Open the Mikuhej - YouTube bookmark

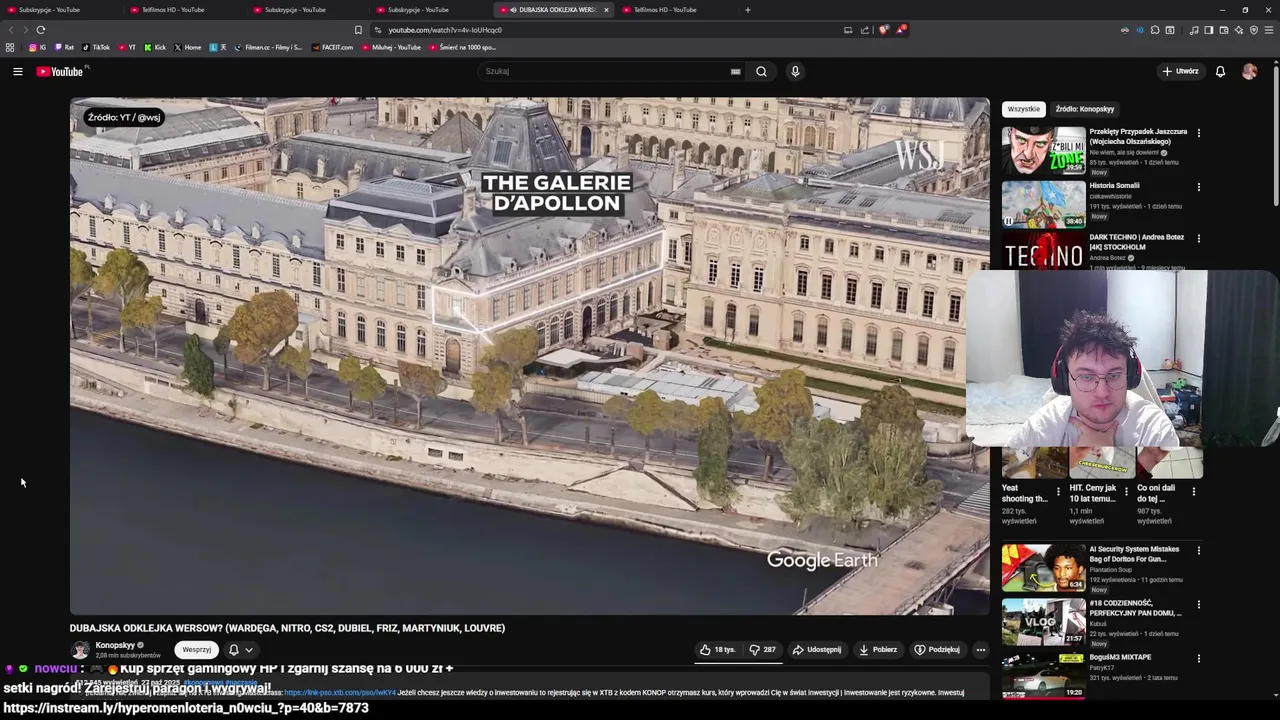pyautogui.click(x=391, y=47)
